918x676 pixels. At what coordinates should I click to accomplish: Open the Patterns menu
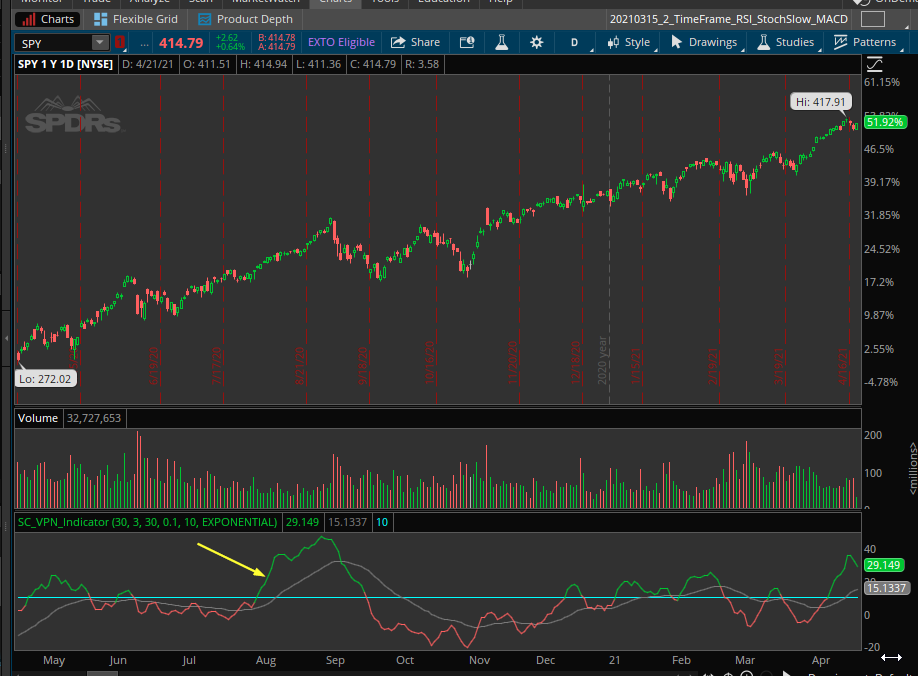coord(865,42)
